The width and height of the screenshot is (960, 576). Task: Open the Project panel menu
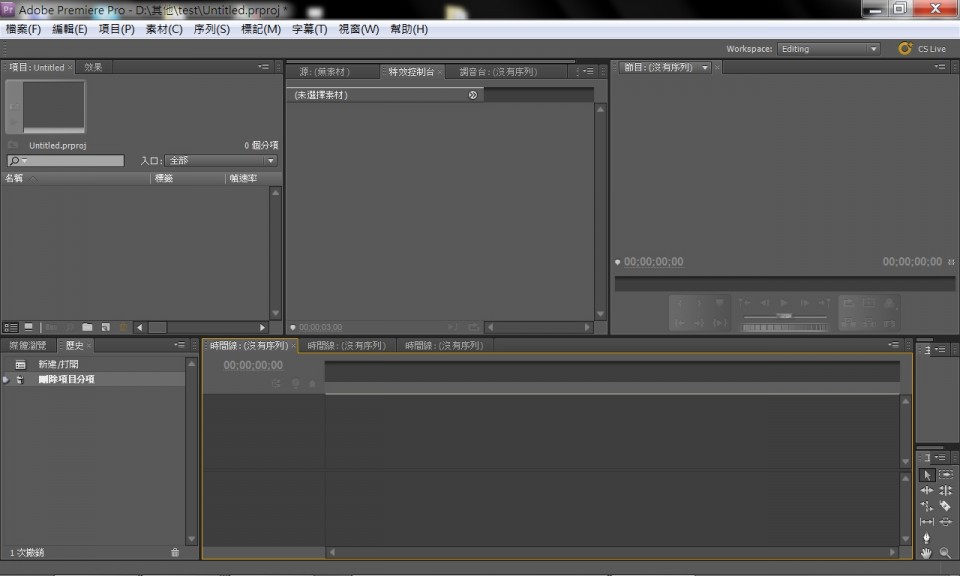pos(264,66)
